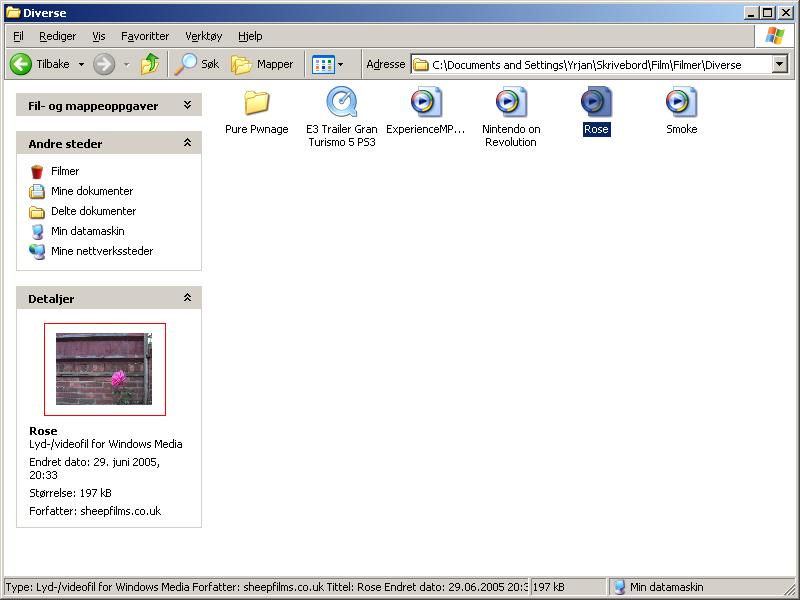This screenshot has width=800, height=600.
Task: Select the Nintendo on Revolution video icon
Action: click(511, 101)
